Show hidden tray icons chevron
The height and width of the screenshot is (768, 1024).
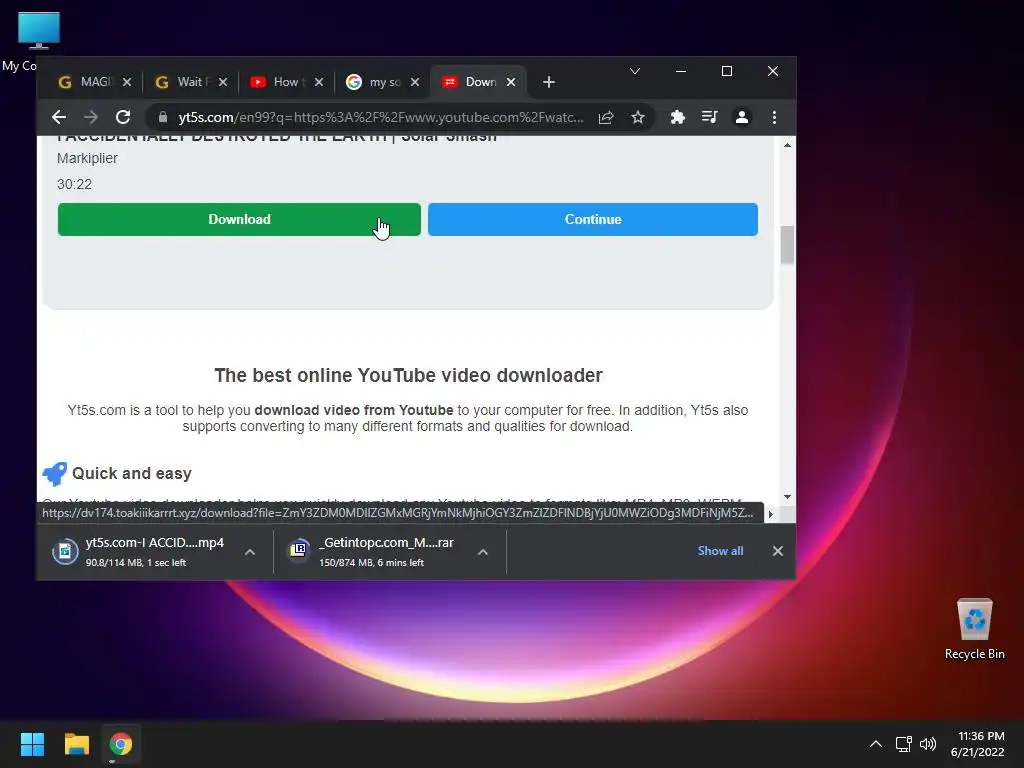point(876,744)
